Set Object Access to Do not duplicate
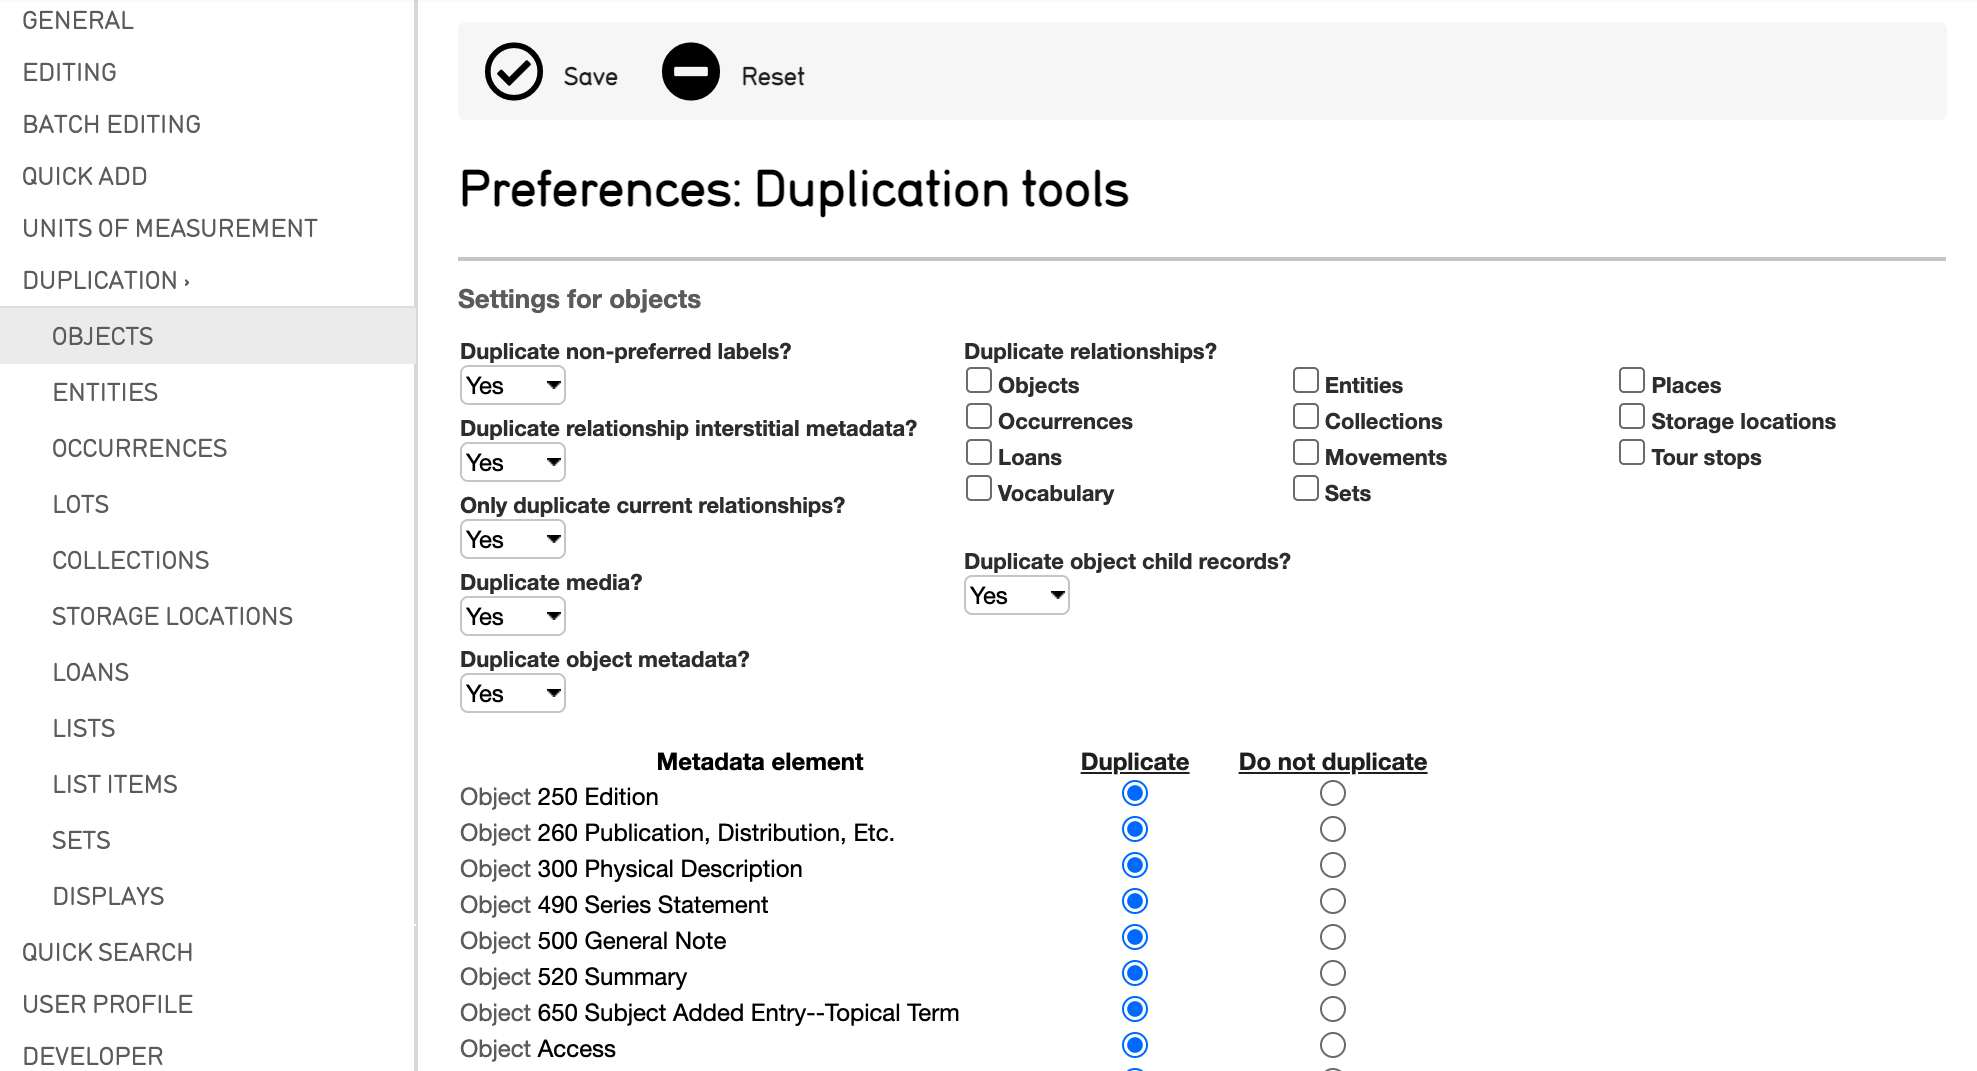The height and width of the screenshot is (1071, 1977). (x=1332, y=1046)
